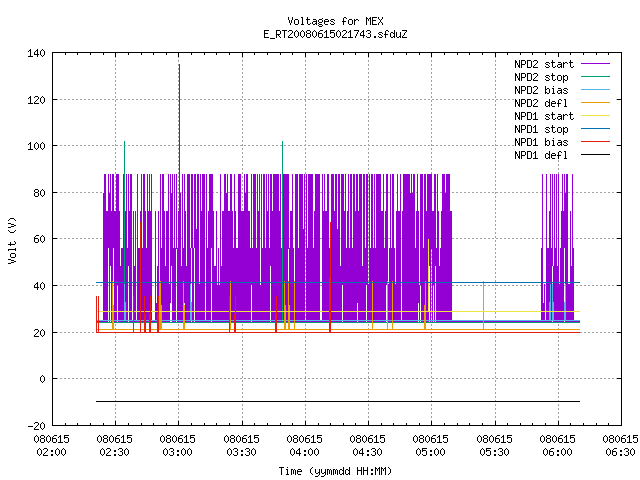Click the x-axis label 080615 03:30

tap(242, 446)
